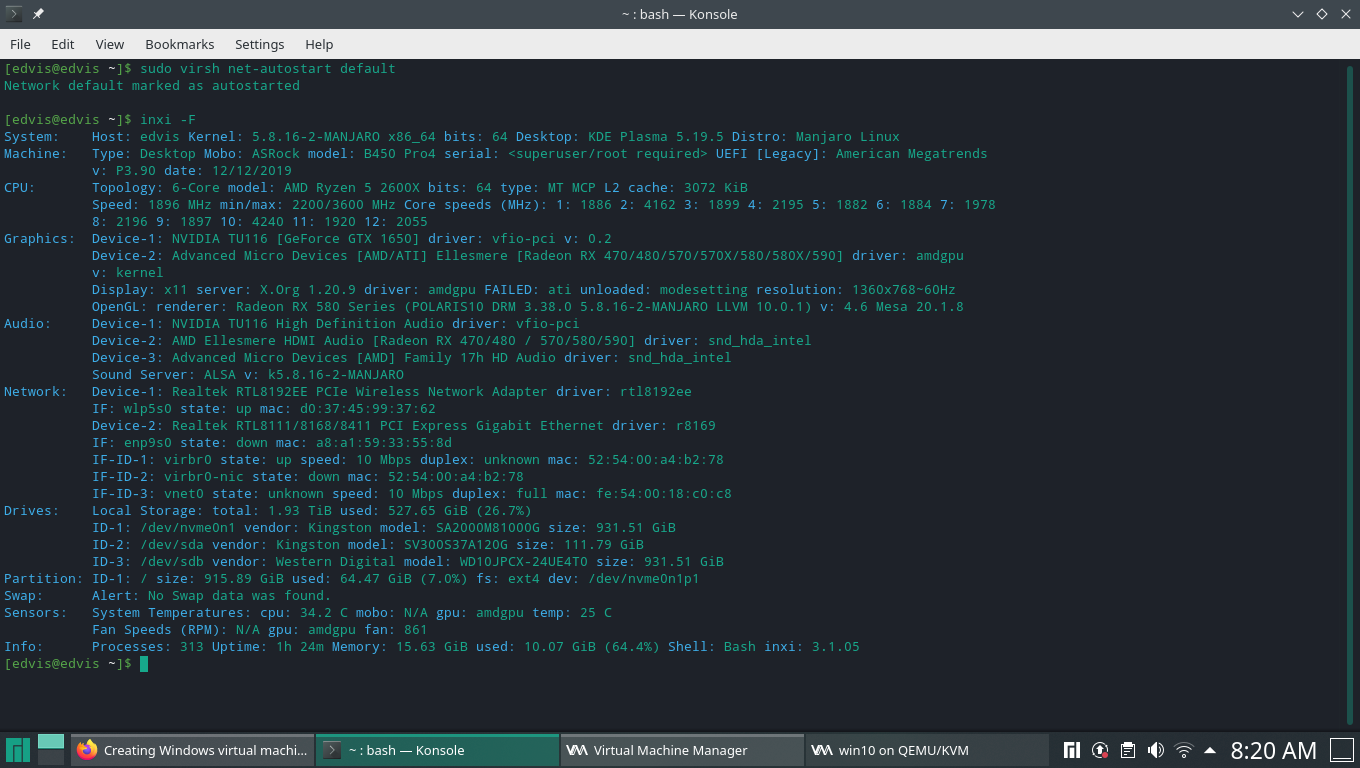Screen dimensions: 1360x768
Task: Click the Konsole window menu icon in title bar
Action: coord(14,14)
